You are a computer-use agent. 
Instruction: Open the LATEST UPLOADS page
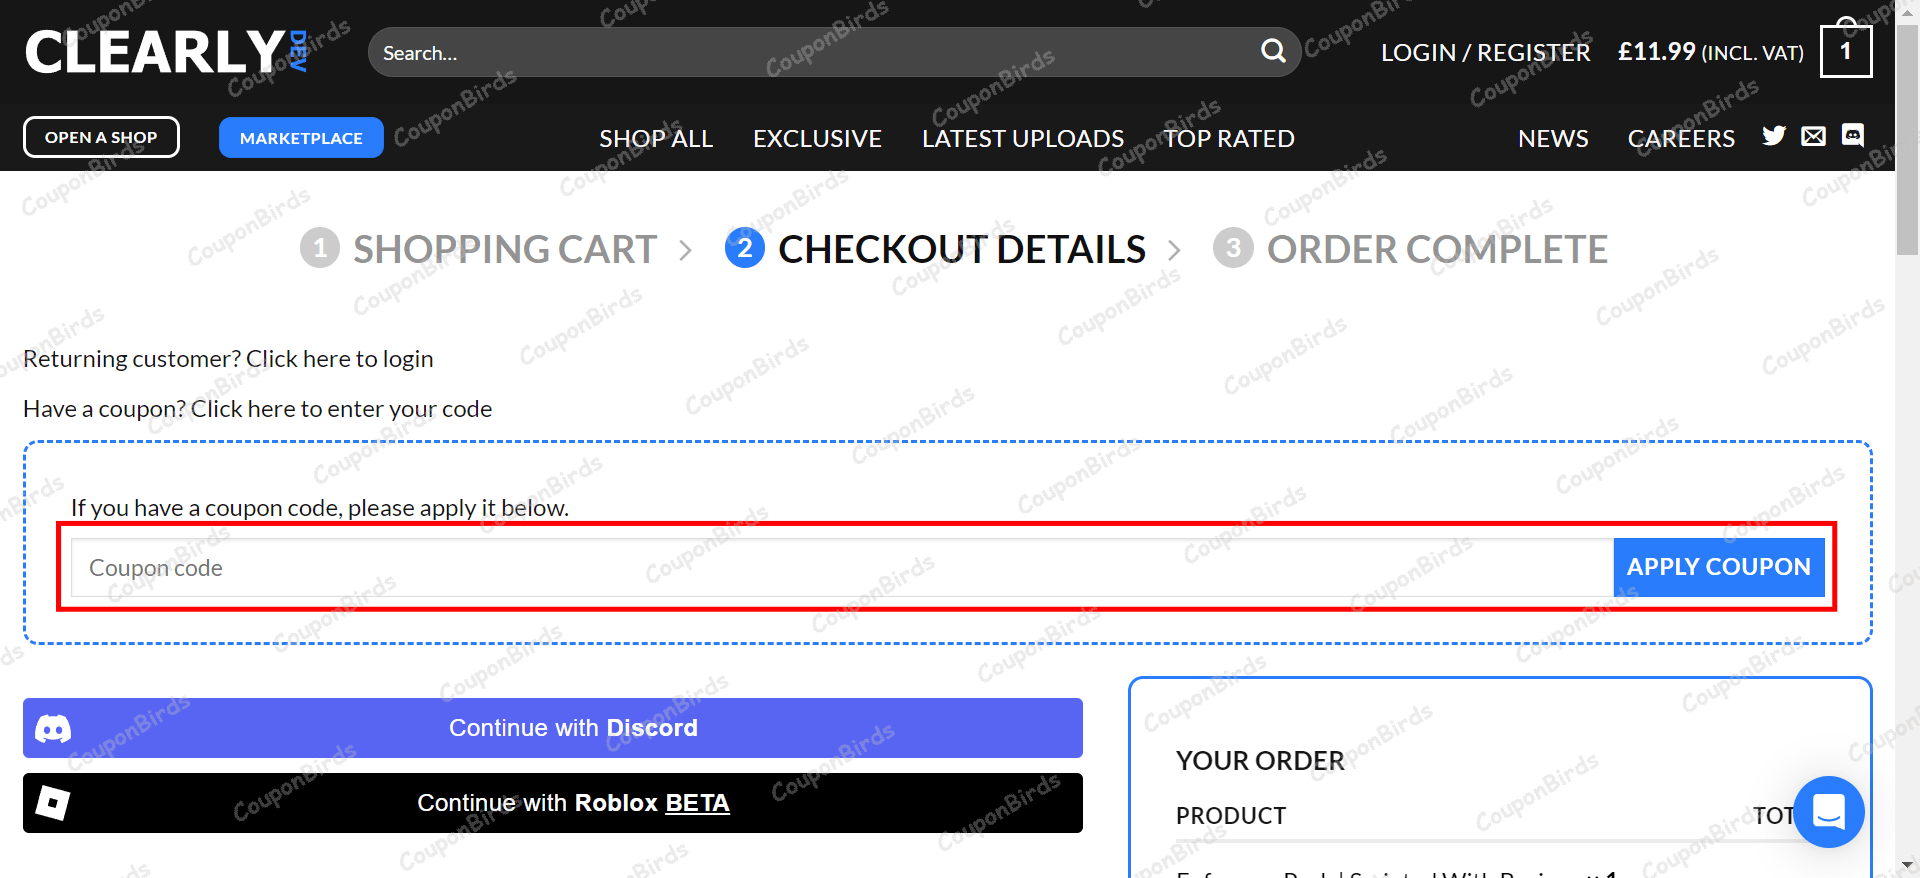1022,138
